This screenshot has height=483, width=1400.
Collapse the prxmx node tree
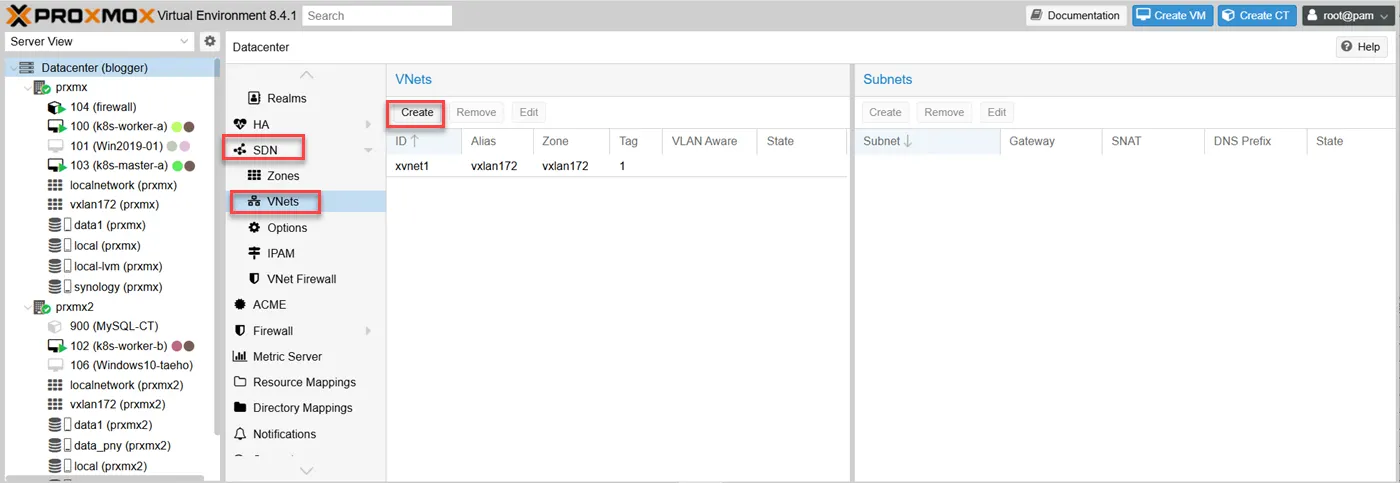point(27,88)
